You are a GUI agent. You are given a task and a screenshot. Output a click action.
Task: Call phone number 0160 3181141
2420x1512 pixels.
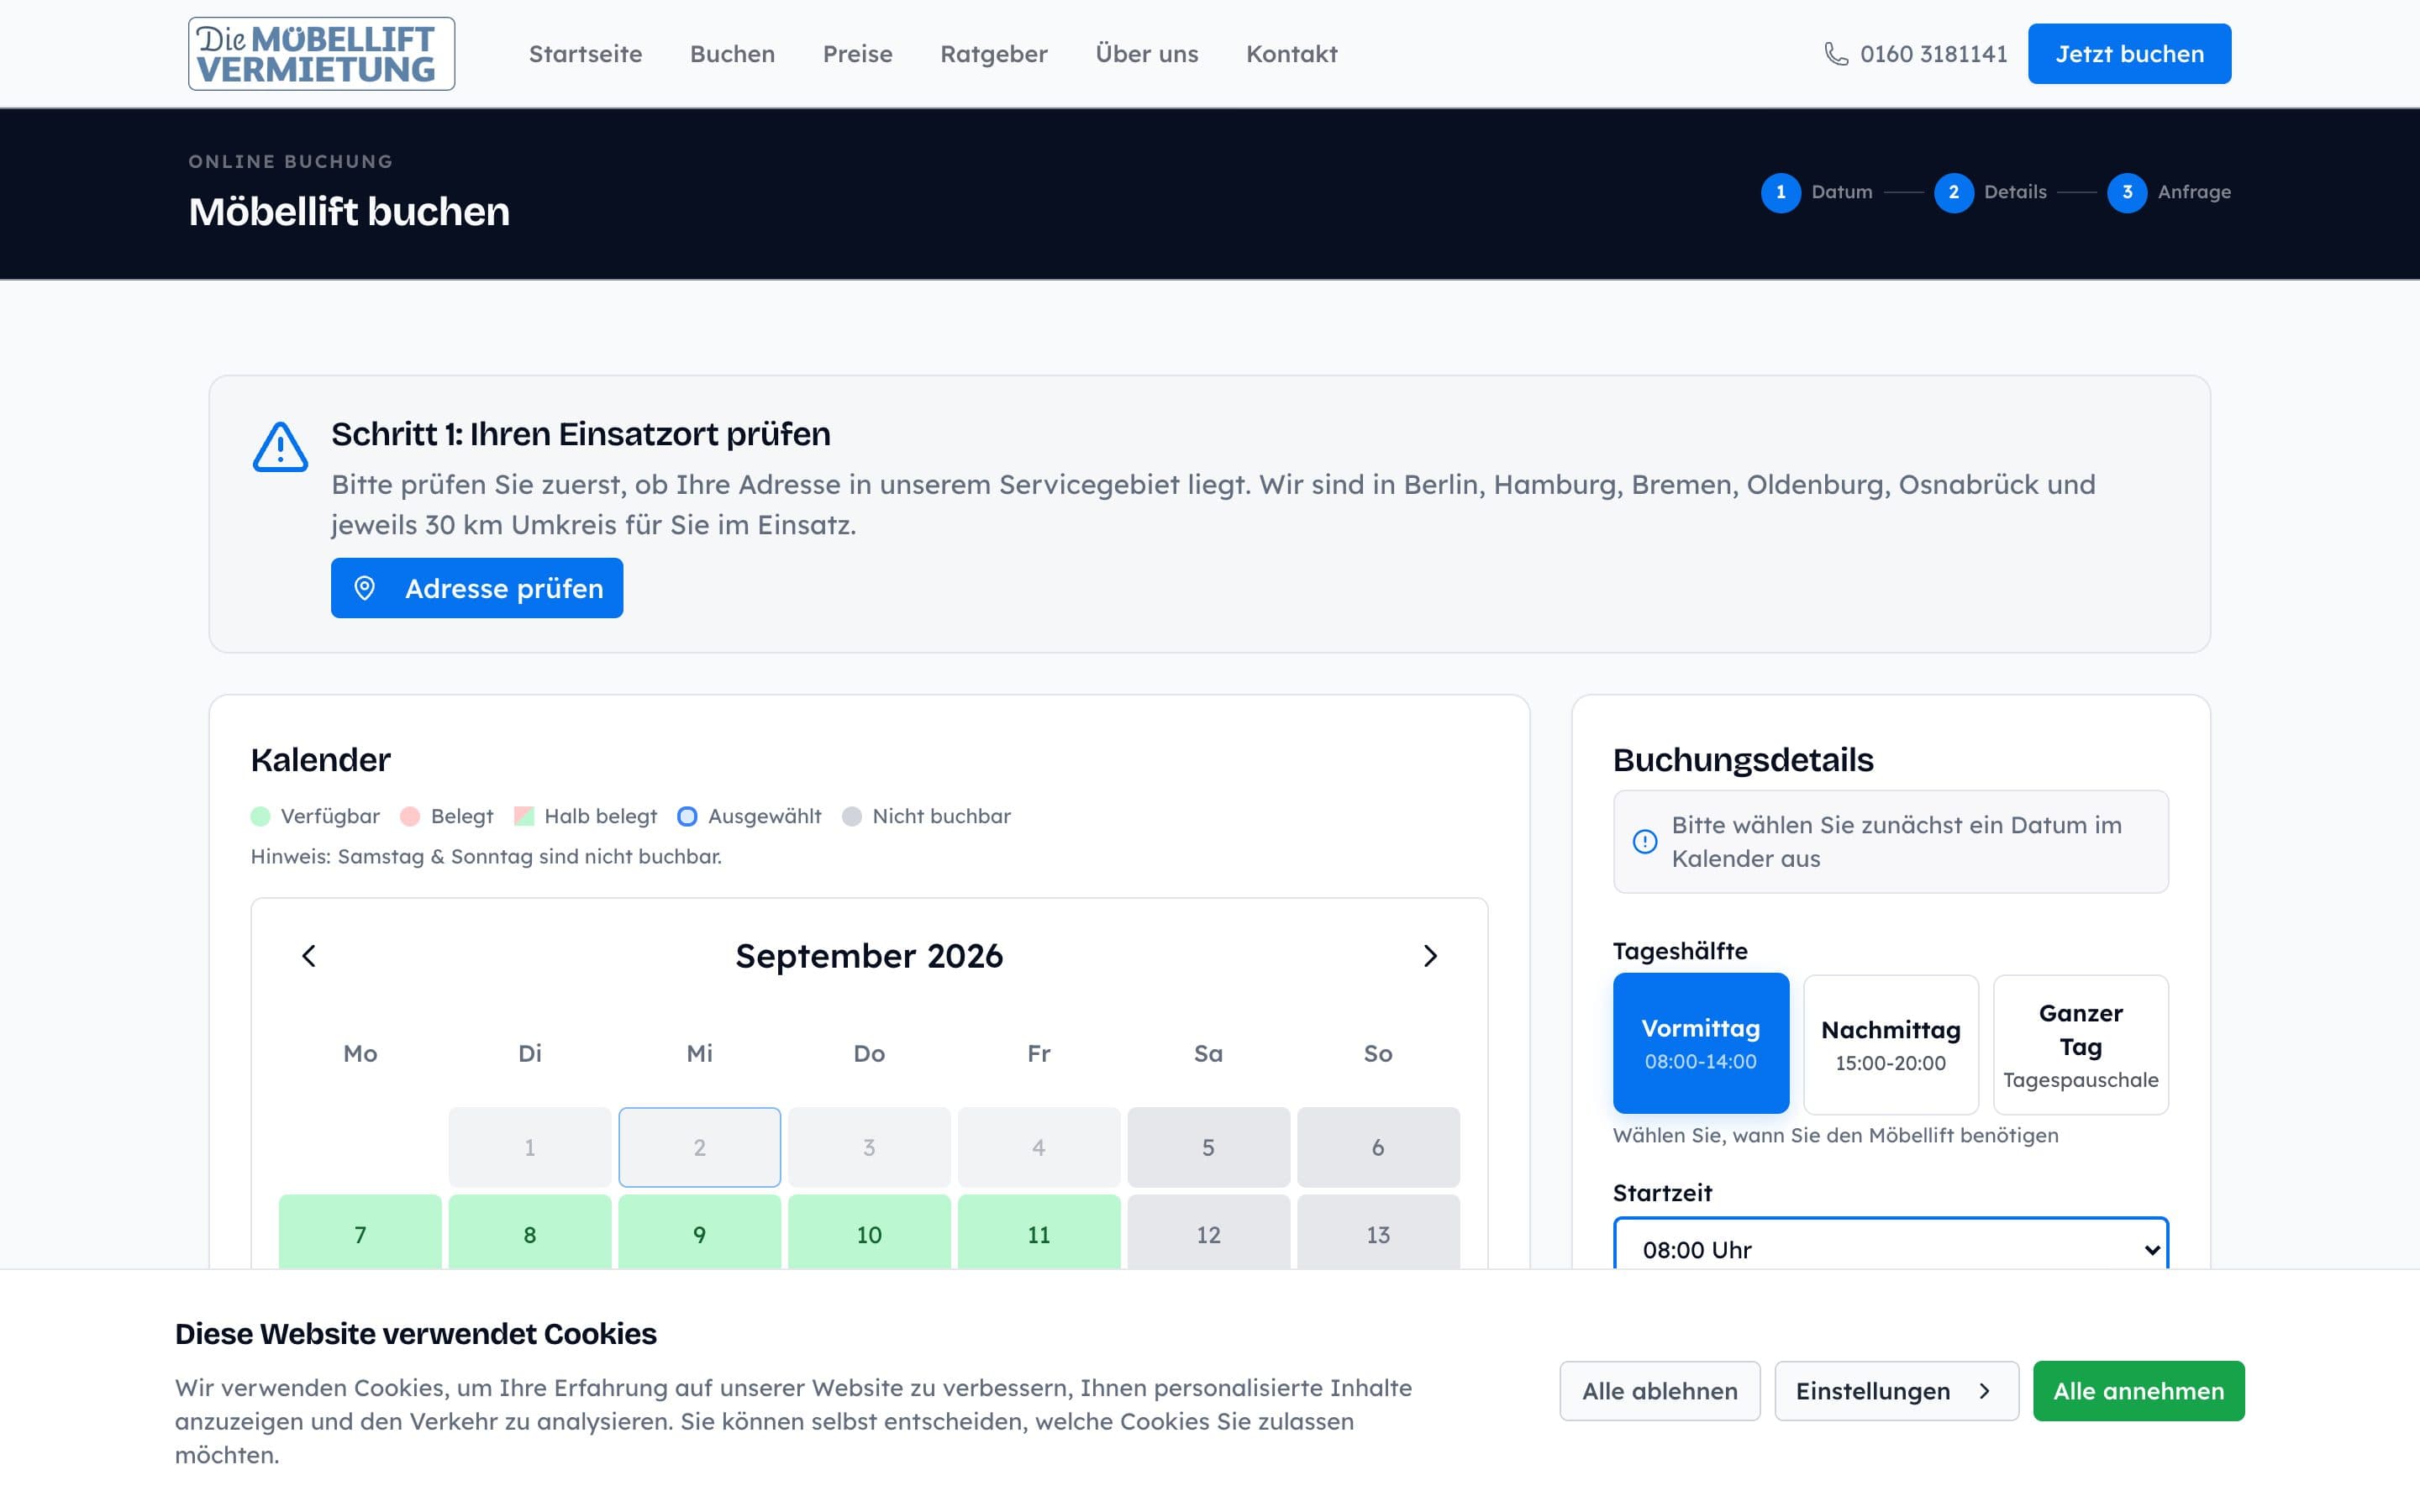1933,54
